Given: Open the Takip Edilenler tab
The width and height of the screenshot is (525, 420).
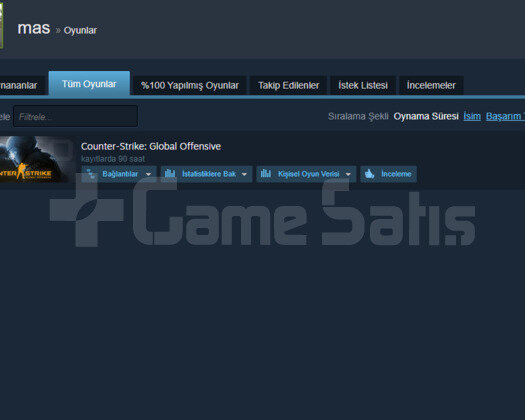Looking at the screenshot, I should pyautogui.click(x=289, y=85).
